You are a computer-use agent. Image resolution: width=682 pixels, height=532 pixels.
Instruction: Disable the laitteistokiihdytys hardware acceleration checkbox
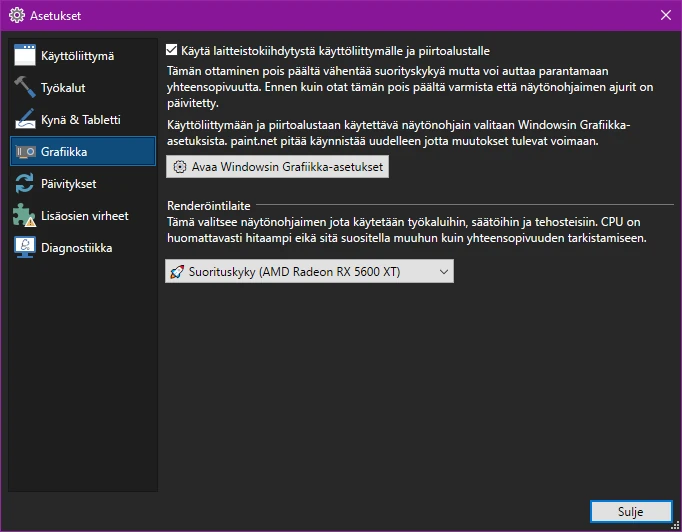click(x=171, y=49)
